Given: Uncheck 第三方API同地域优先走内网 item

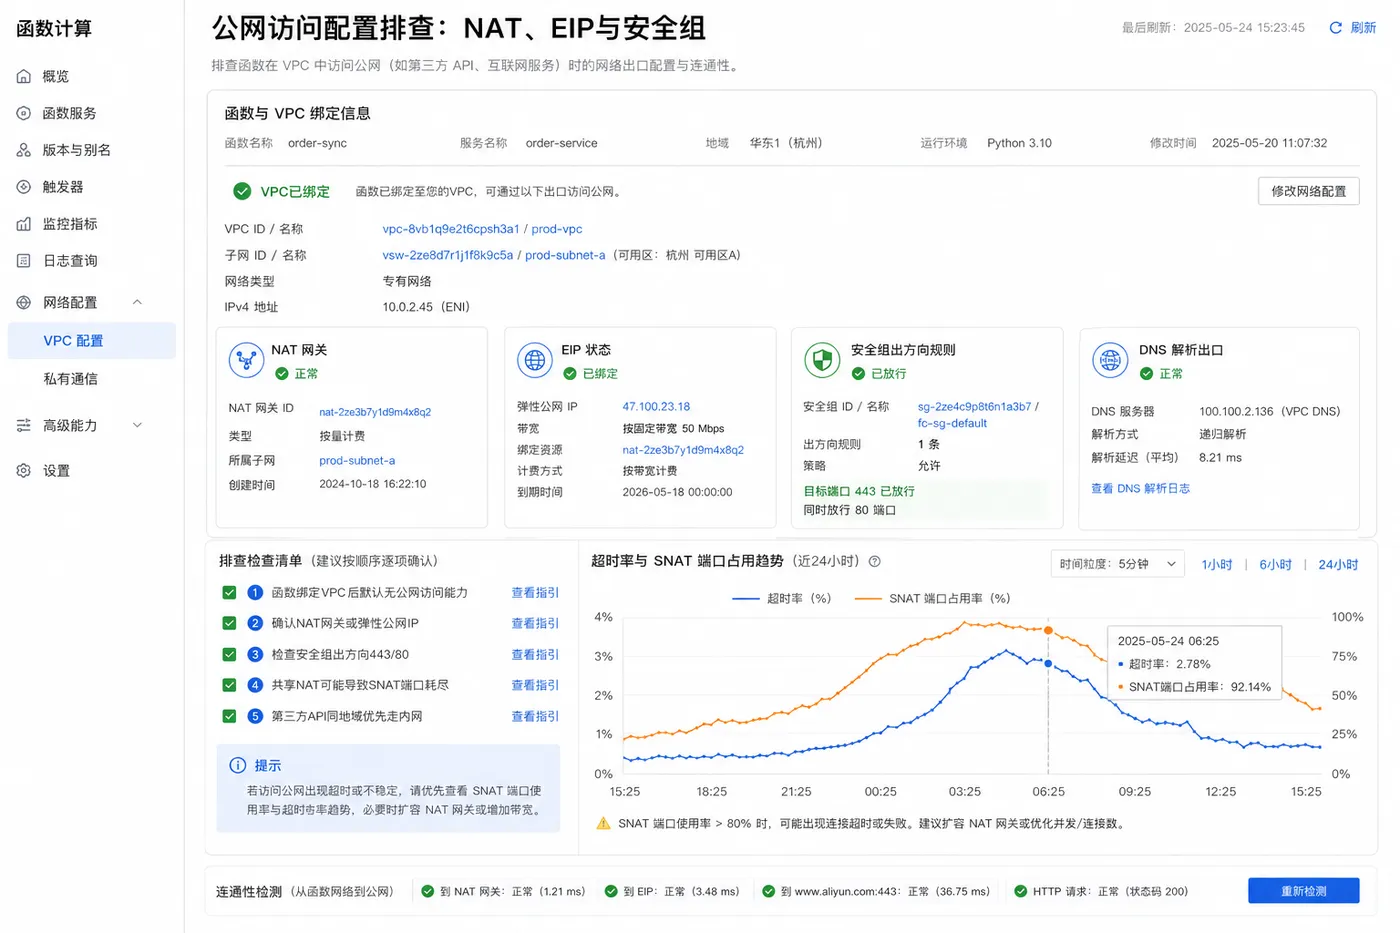Looking at the screenshot, I should pos(229,716).
